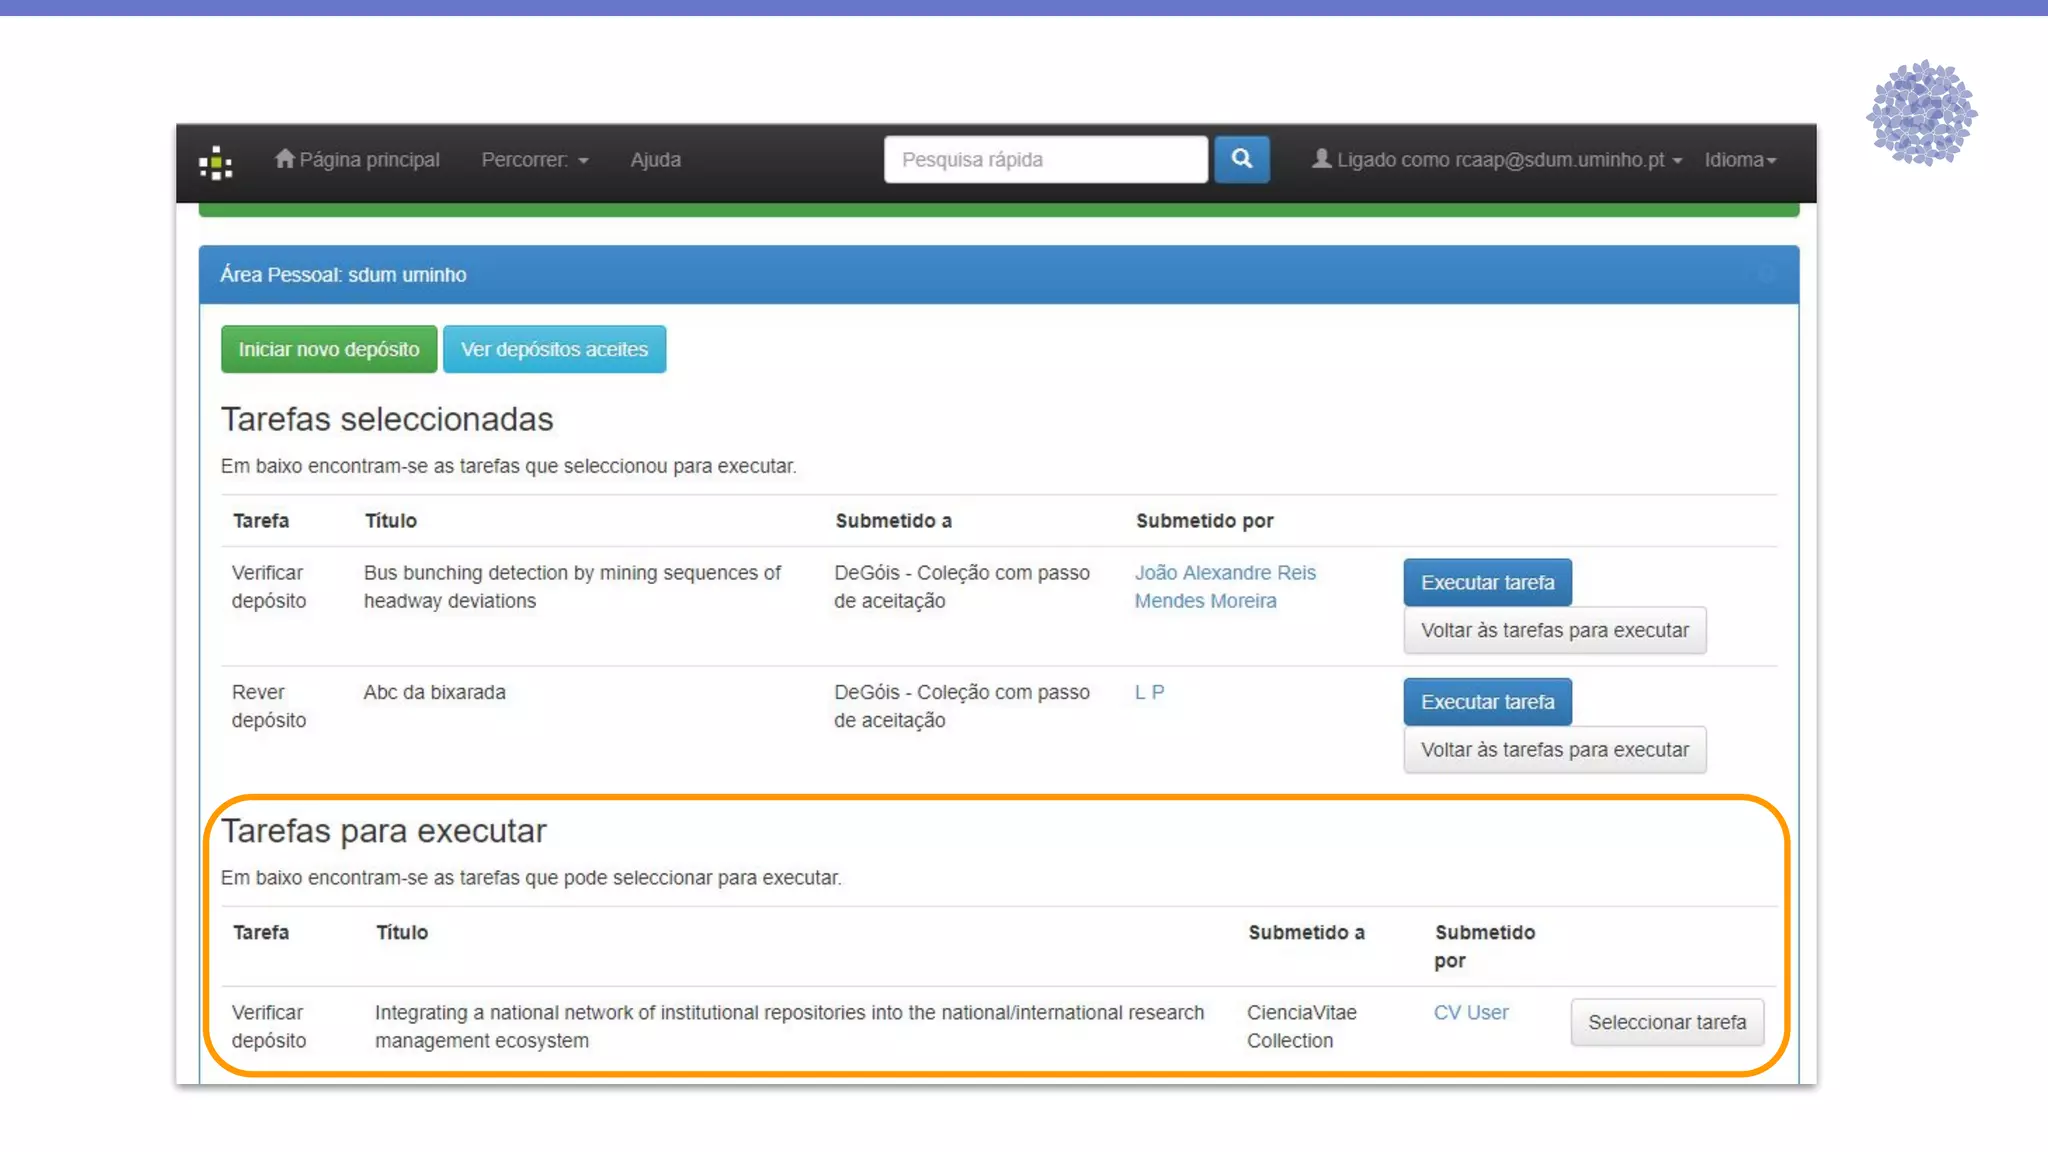The width and height of the screenshot is (2048, 1152).
Task: Click the repository logo icon in navbar
Action: [x=215, y=162]
